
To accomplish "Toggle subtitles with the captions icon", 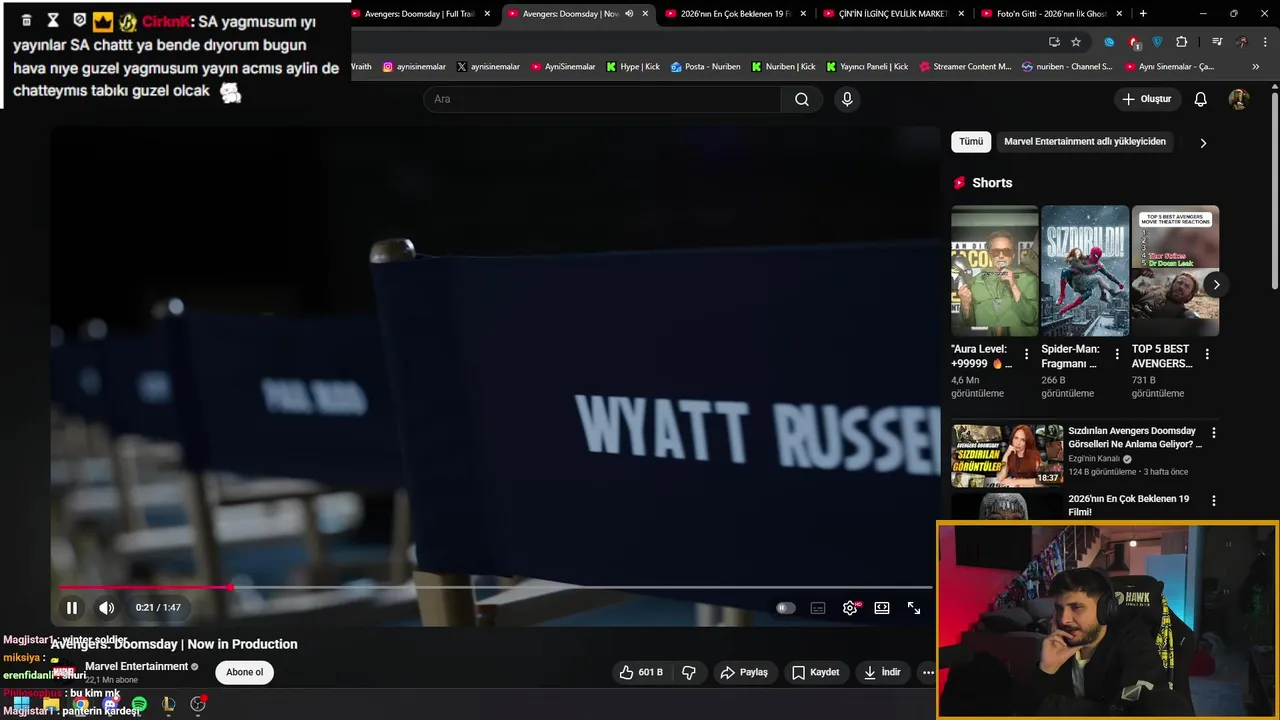I will point(818,608).
